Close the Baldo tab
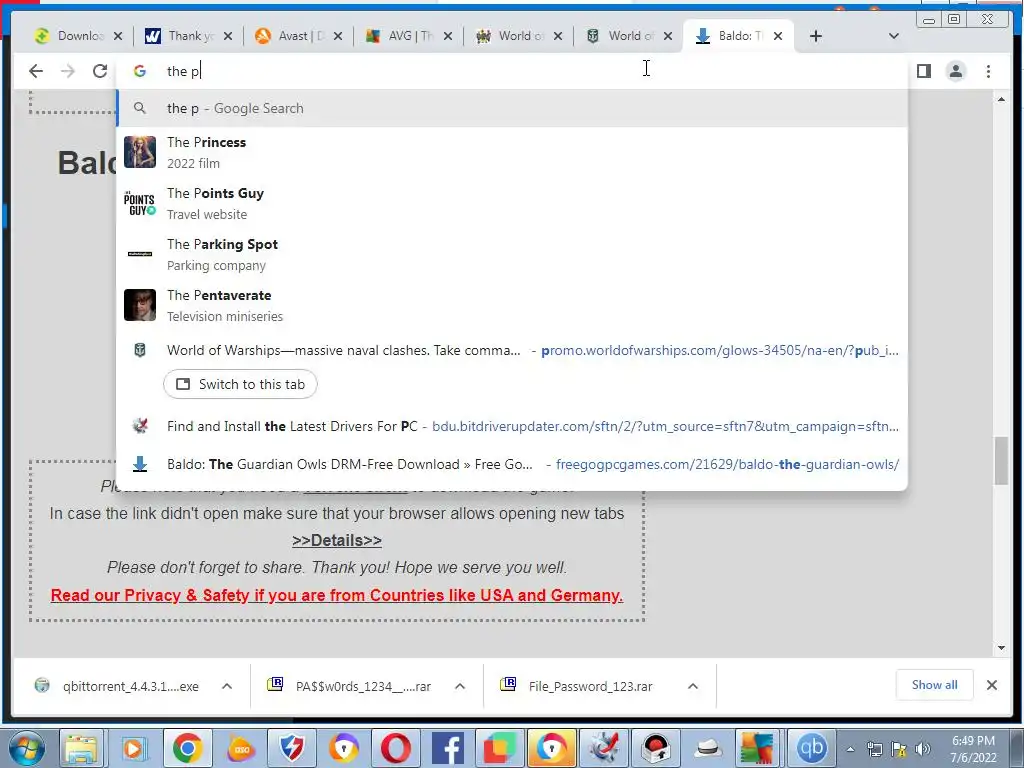Screen dimensions: 1024x768 pyautogui.click(x=778, y=36)
